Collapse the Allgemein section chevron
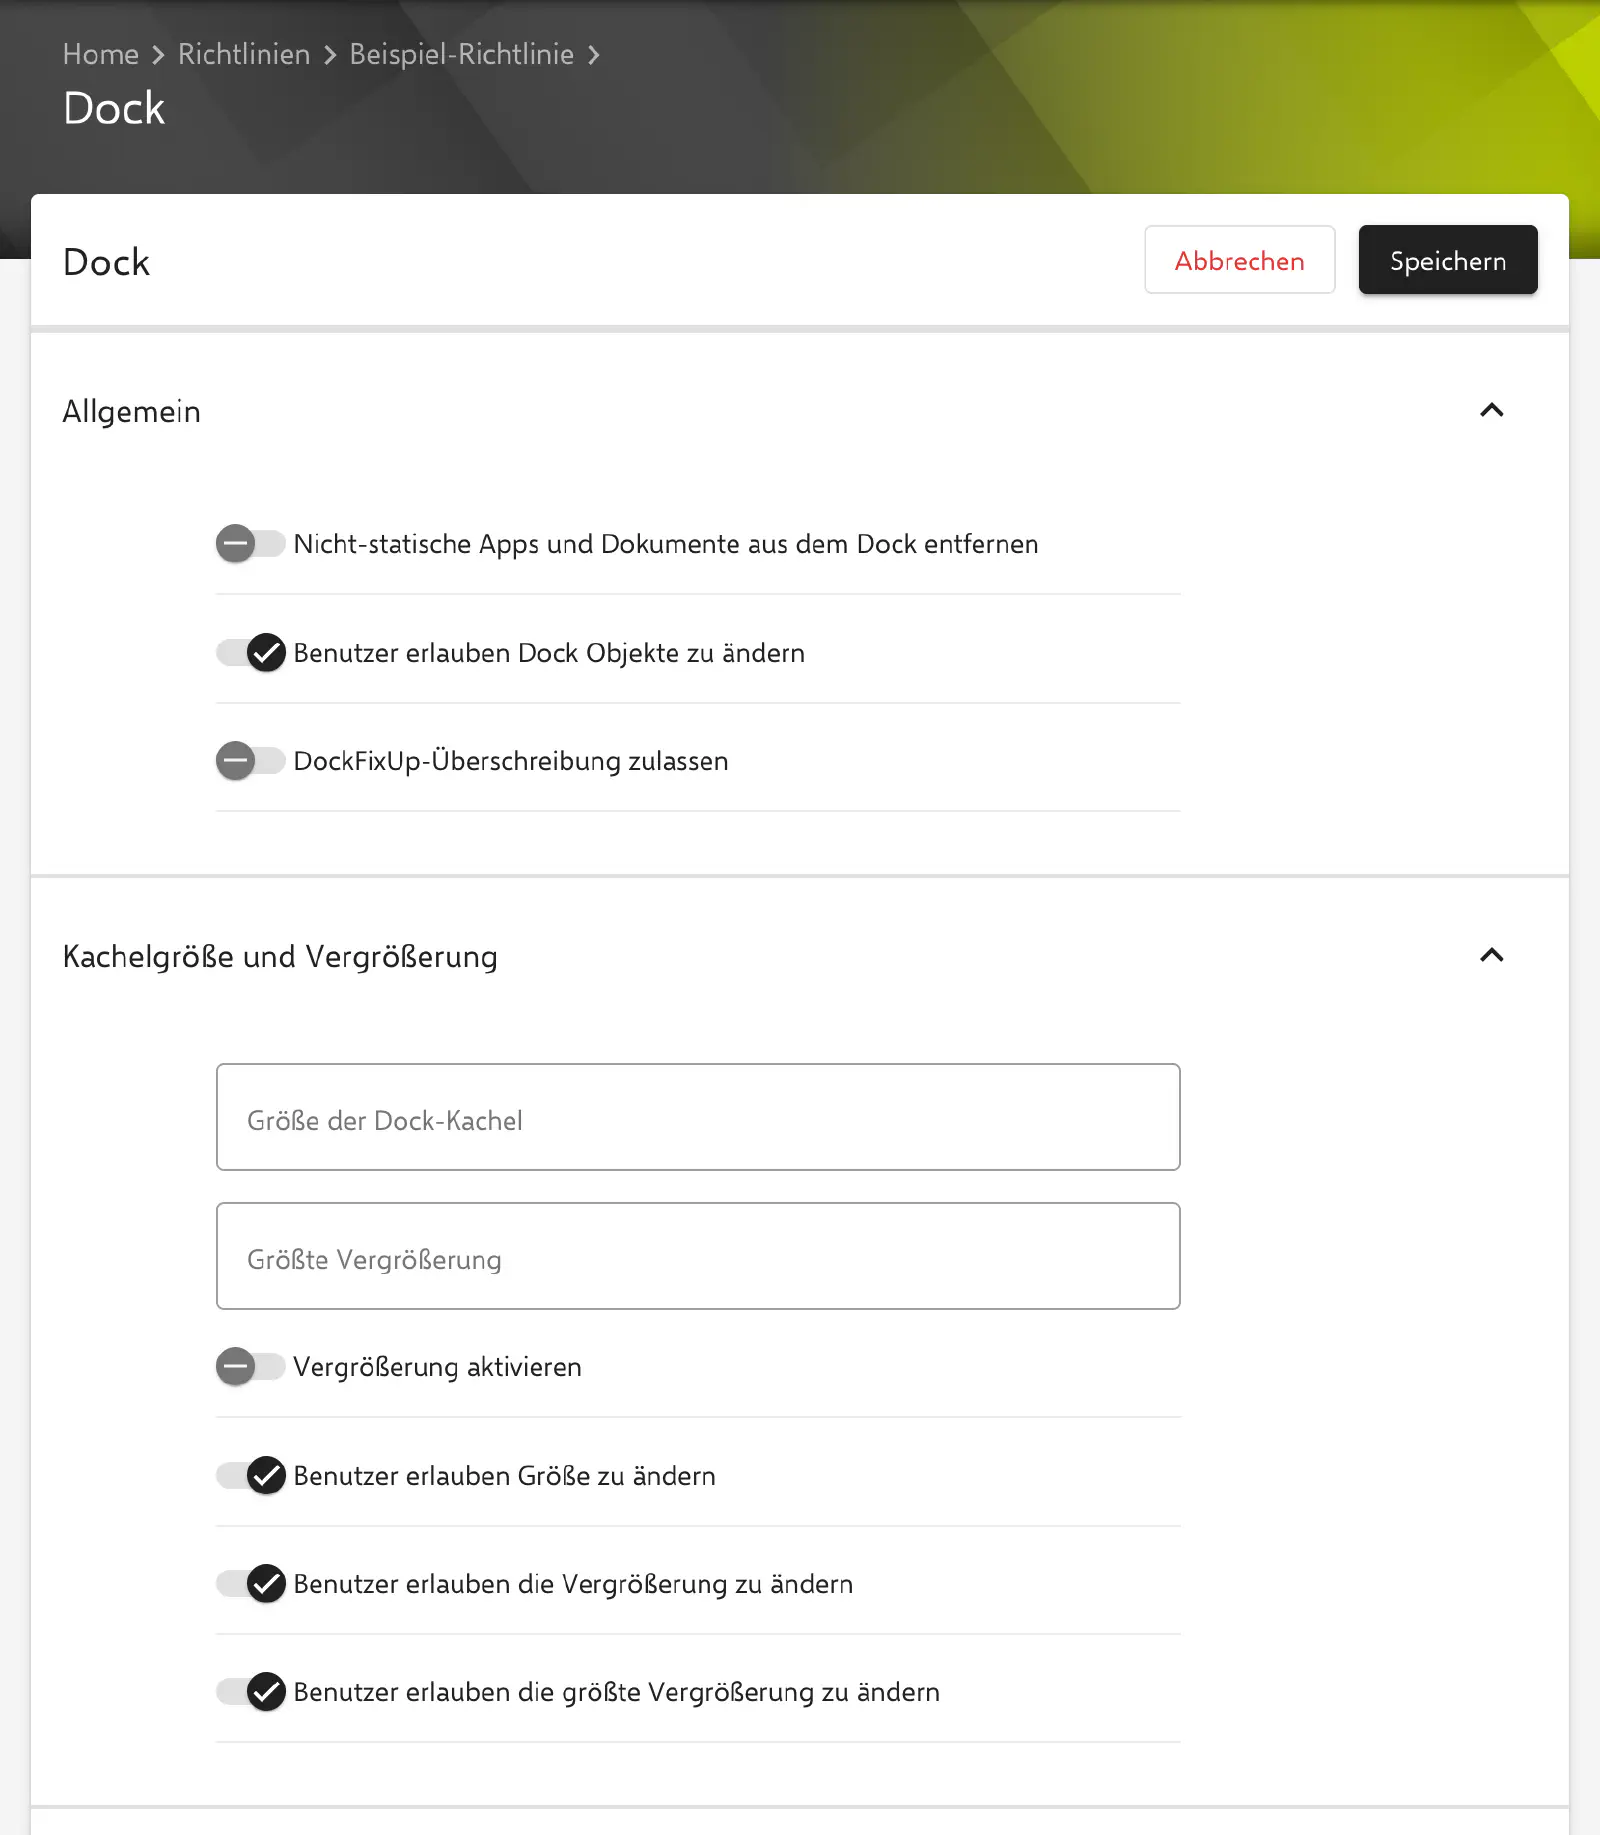This screenshot has height=1835, width=1600. pyautogui.click(x=1491, y=411)
